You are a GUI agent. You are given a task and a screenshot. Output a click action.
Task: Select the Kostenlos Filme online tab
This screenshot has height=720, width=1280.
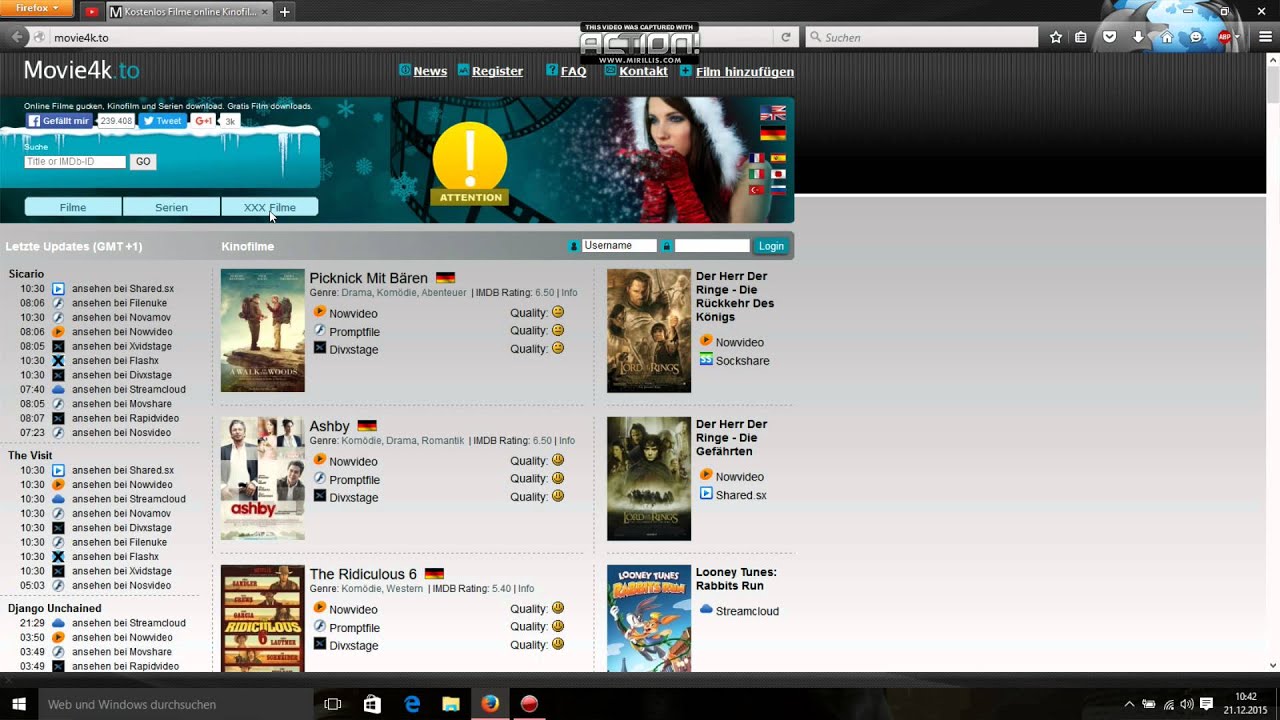pos(188,12)
